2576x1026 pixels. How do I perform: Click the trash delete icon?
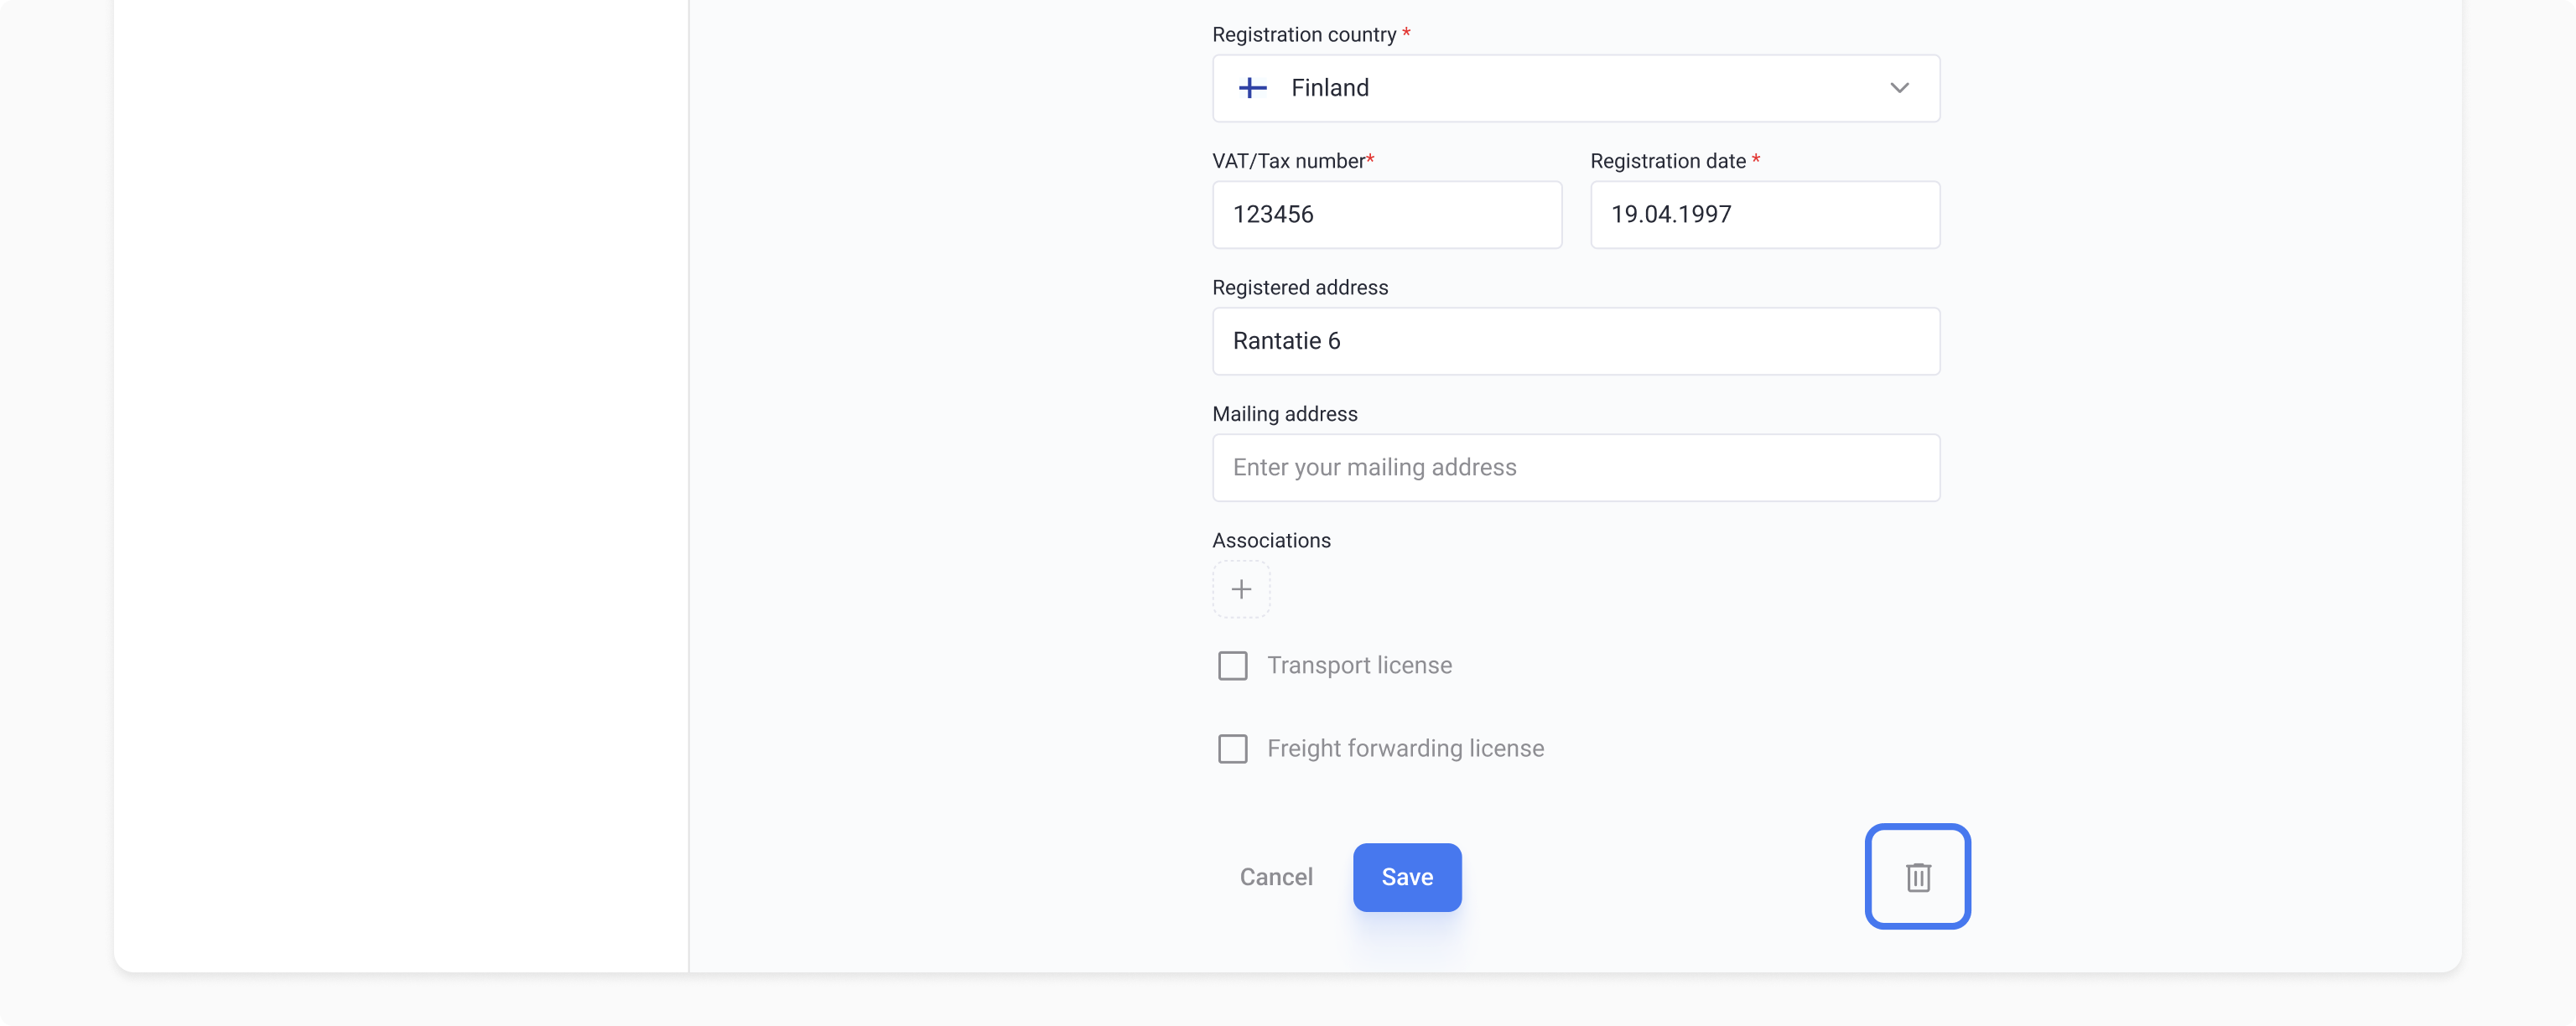(1917, 877)
